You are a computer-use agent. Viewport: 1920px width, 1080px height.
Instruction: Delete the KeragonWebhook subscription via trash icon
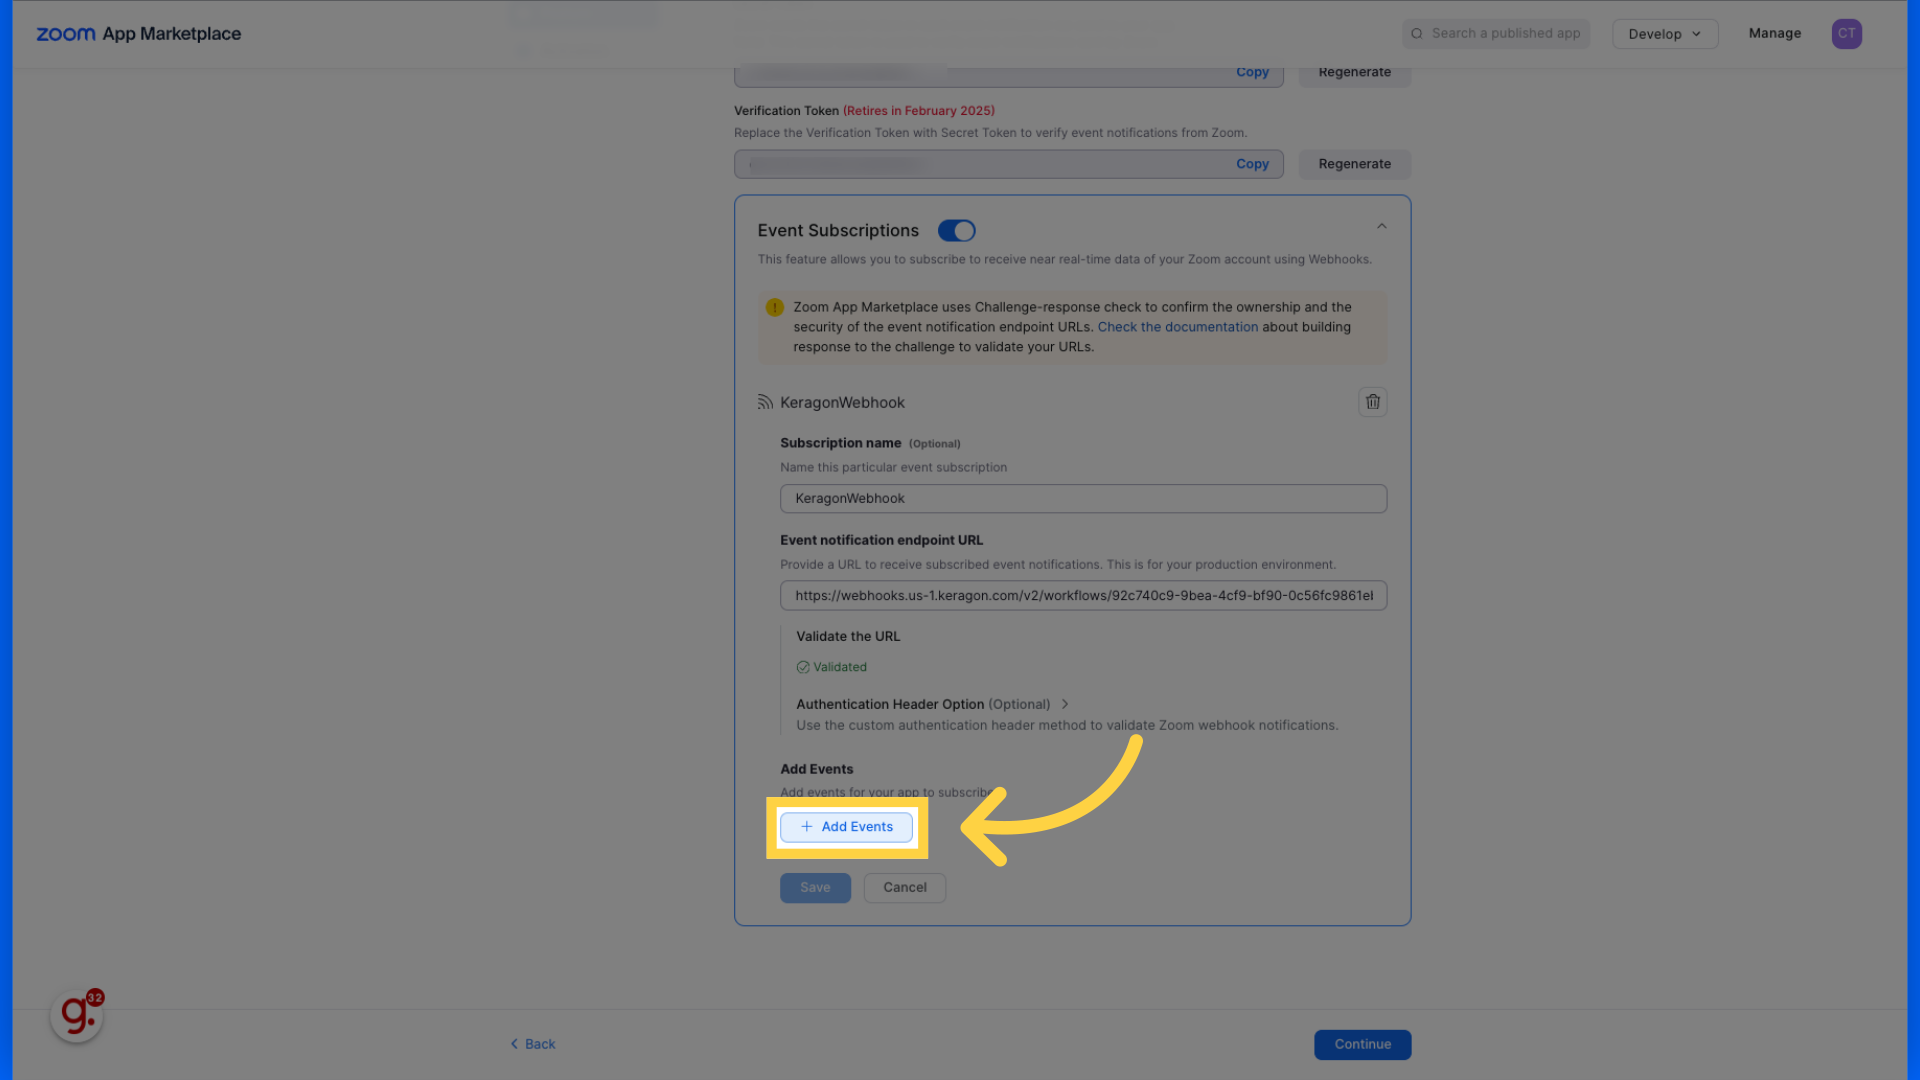point(1373,402)
